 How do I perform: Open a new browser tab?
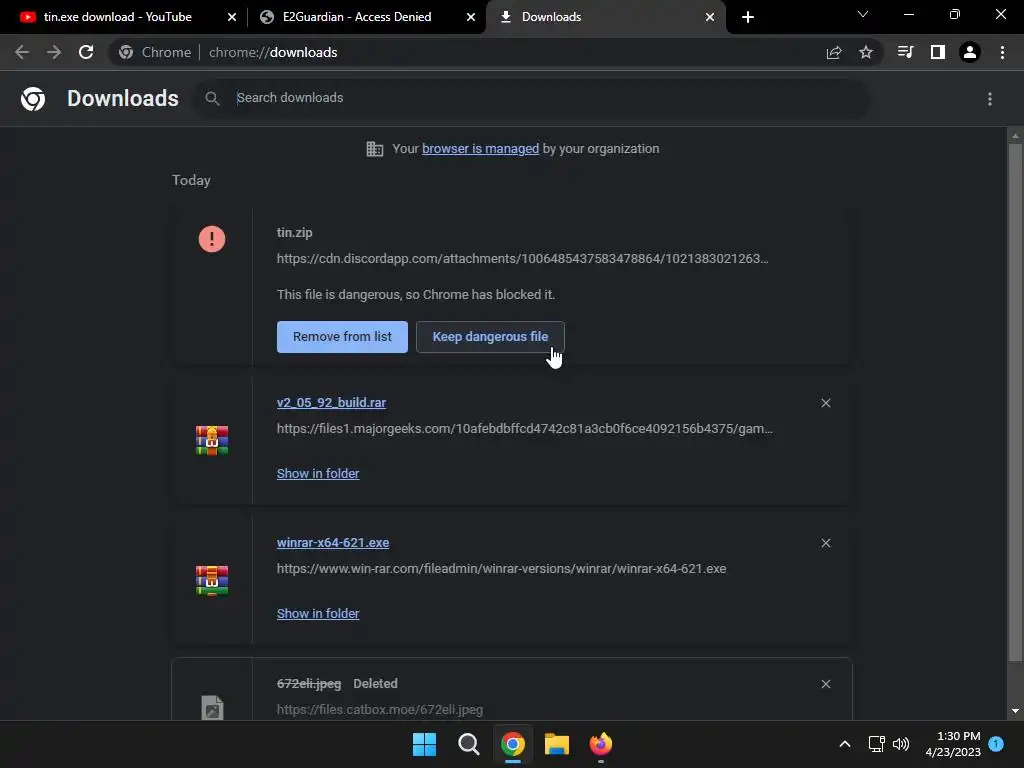pos(748,17)
